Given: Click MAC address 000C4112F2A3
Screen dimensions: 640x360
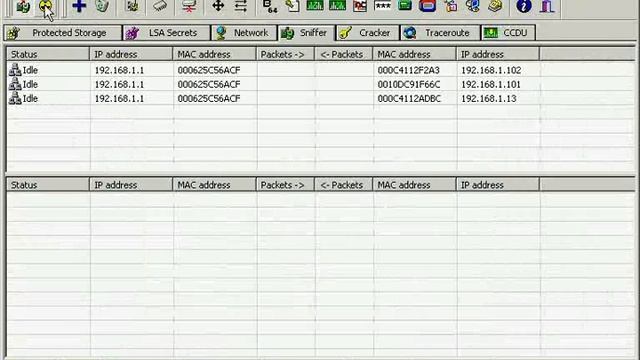Looking at the screenshot, I should pyautogui.click(x=409, y=70).
